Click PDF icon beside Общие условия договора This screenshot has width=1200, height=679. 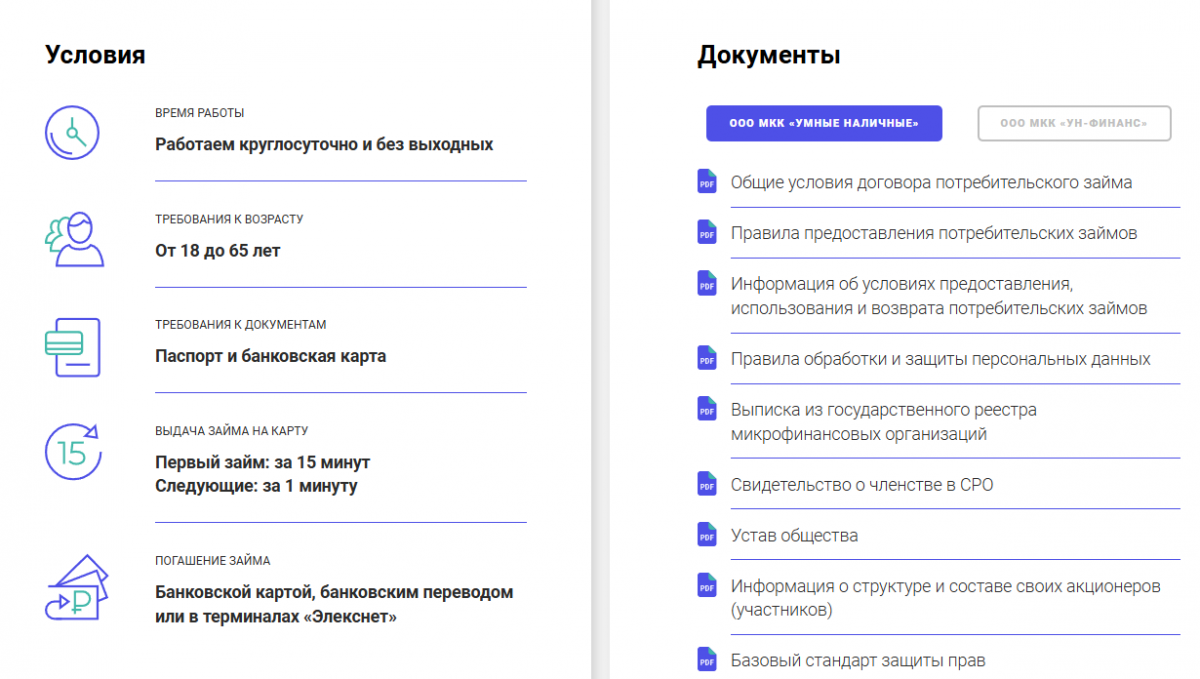pos(707,182)
